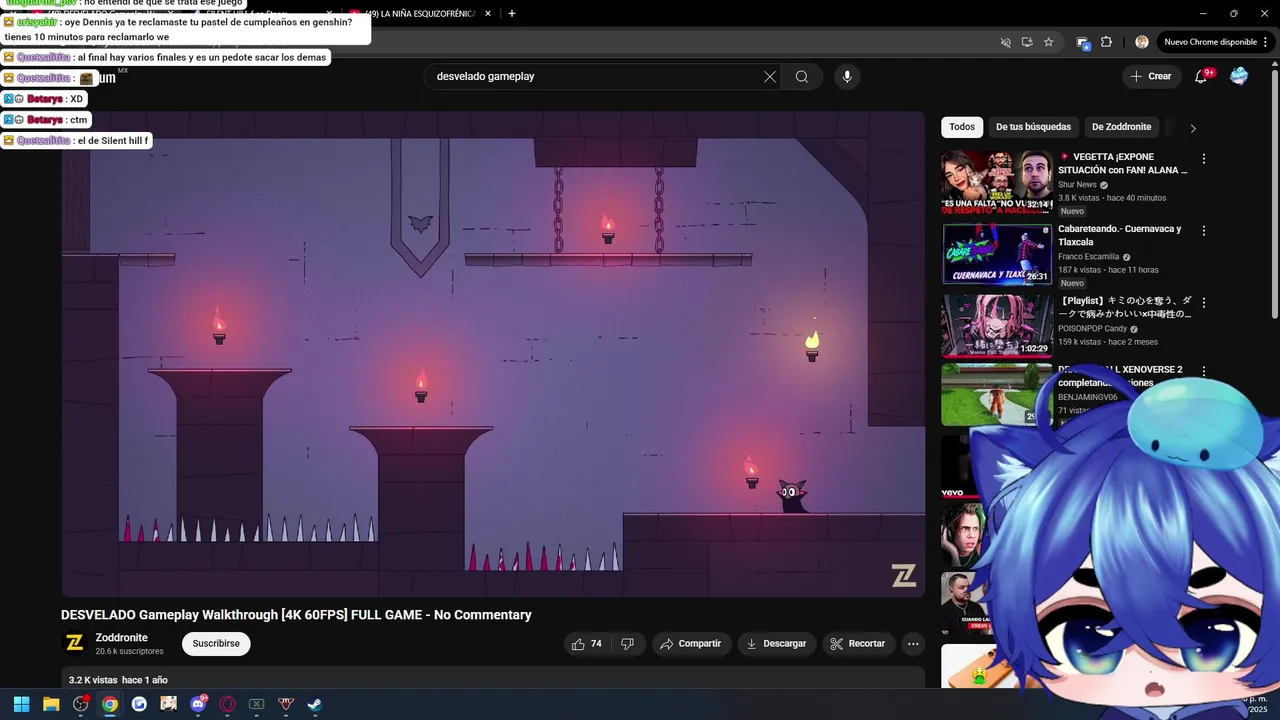Open options menu for the Playlist video
The width and height of the screenshot is (1280, 720).
click(1204, 303)
